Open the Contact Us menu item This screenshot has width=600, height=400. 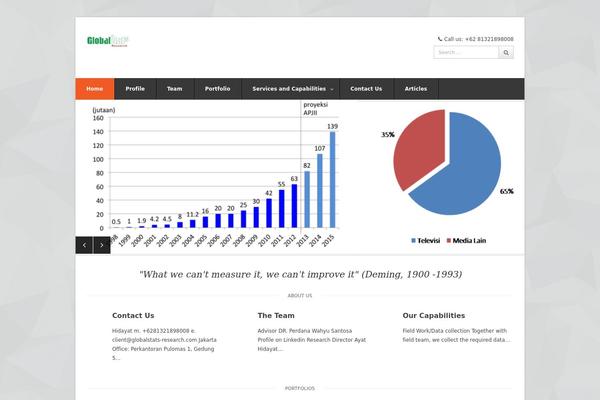[366, 89]
